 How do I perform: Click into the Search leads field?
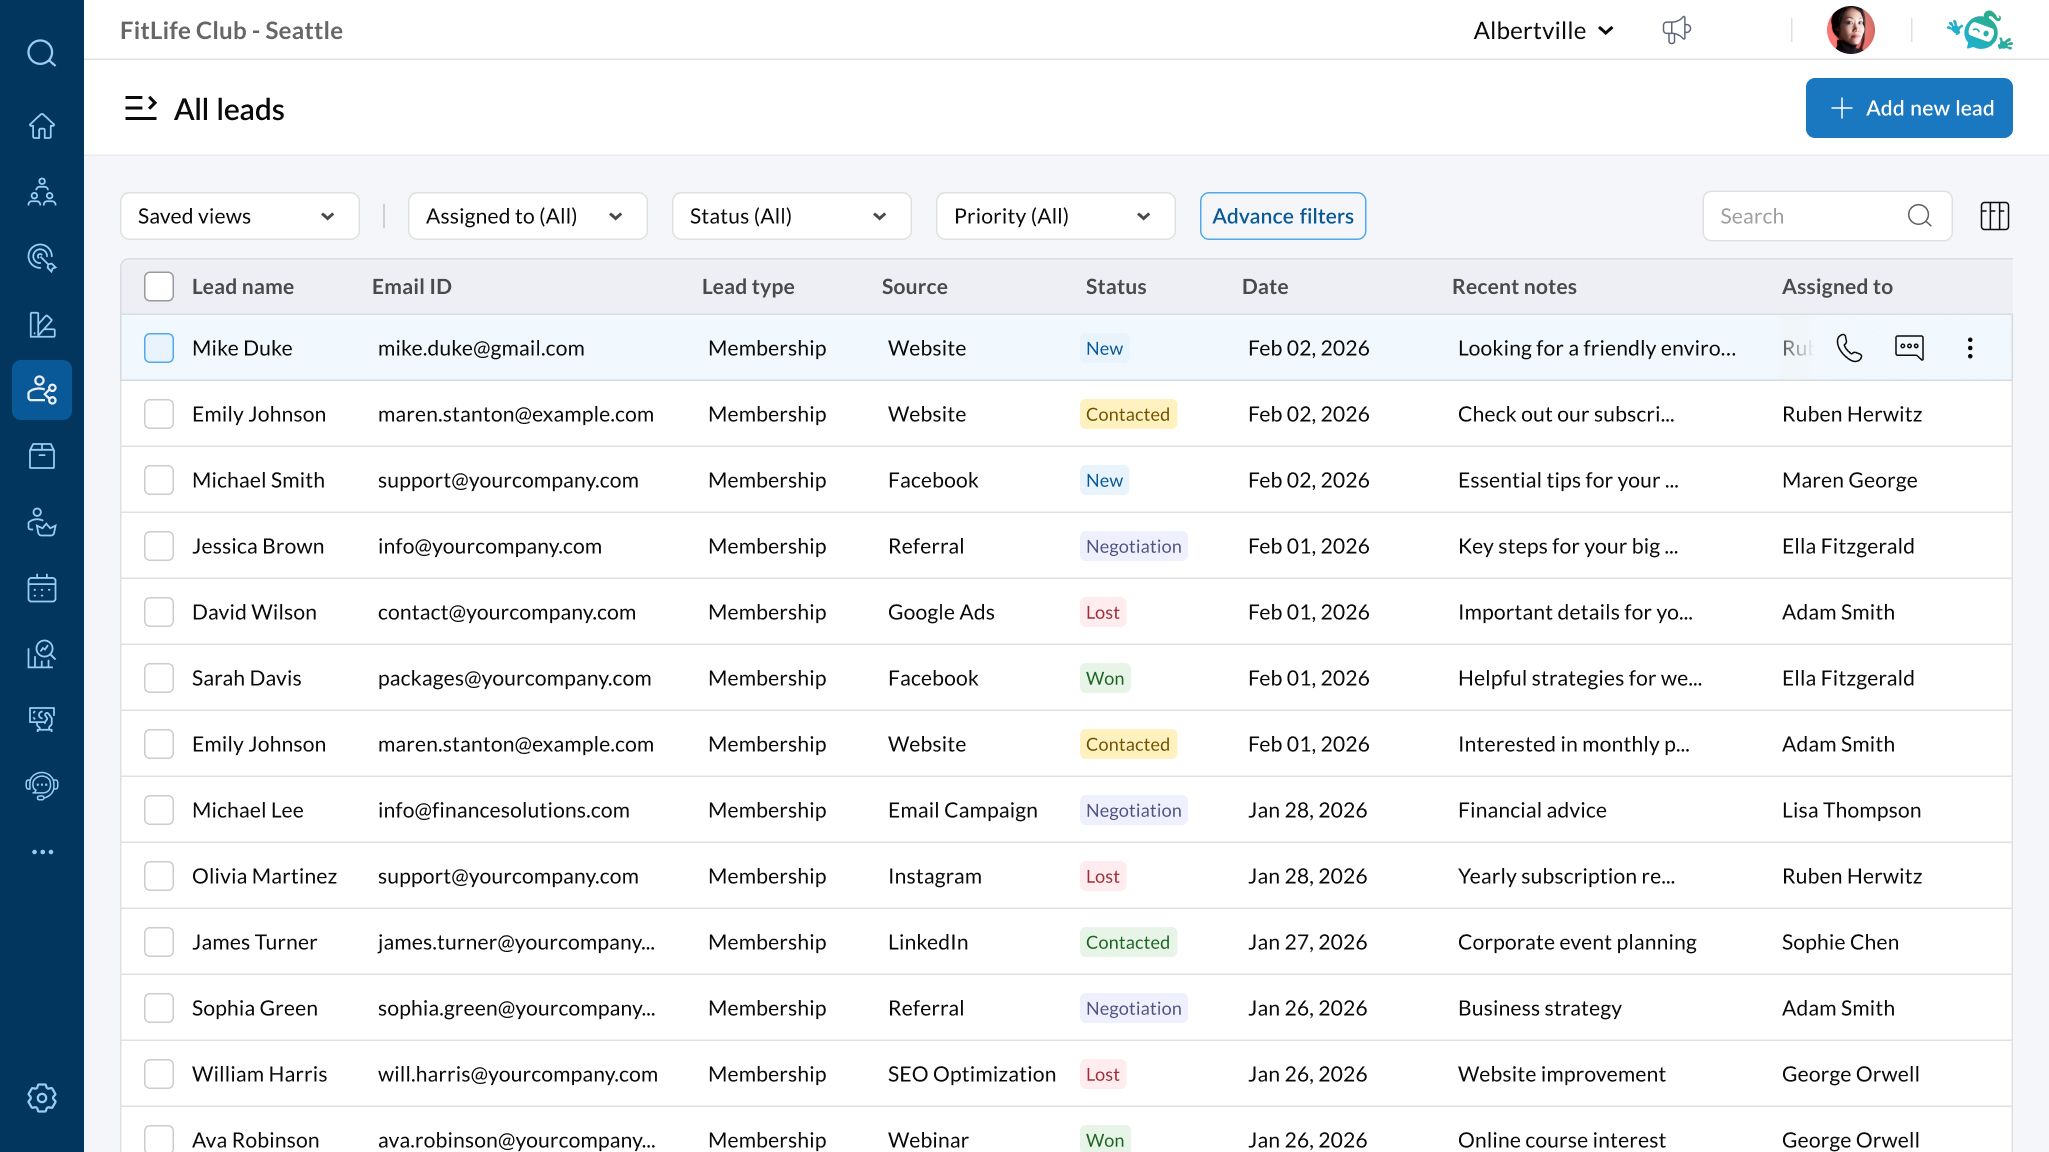pyautogui.click(x=1808, y=216)
